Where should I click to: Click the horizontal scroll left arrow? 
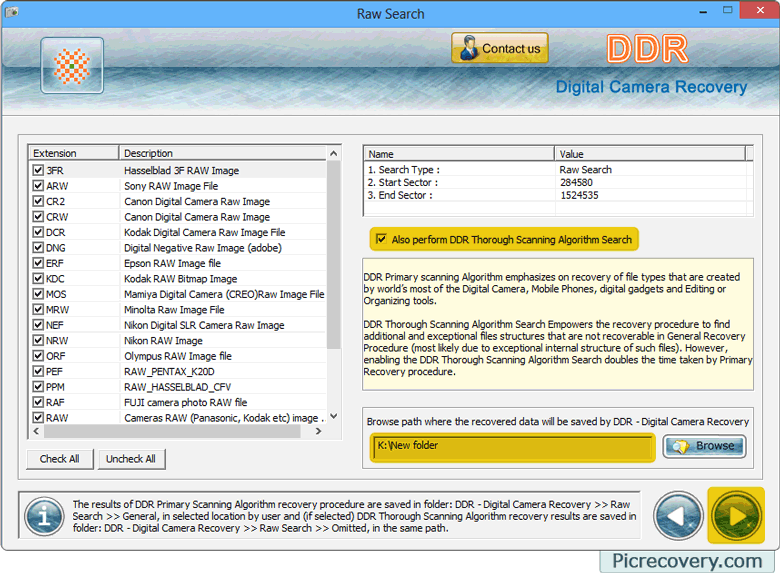[x=36, y=431]
